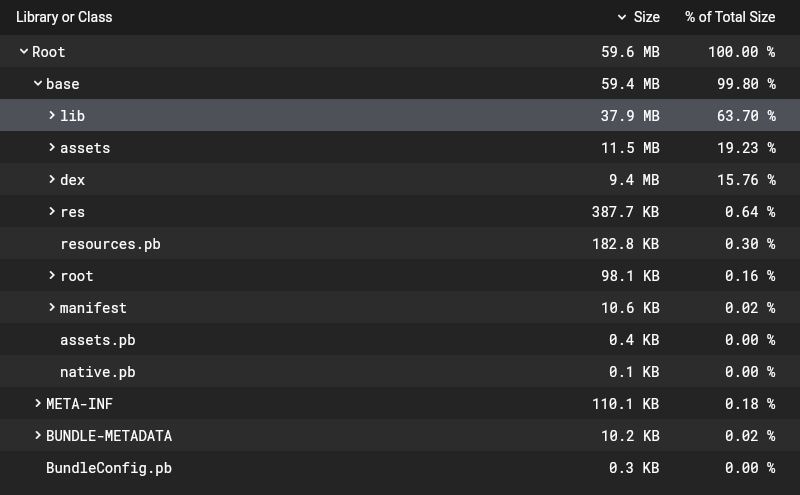
Task: Expand the lib folder arrow
Action: [52, 116]
